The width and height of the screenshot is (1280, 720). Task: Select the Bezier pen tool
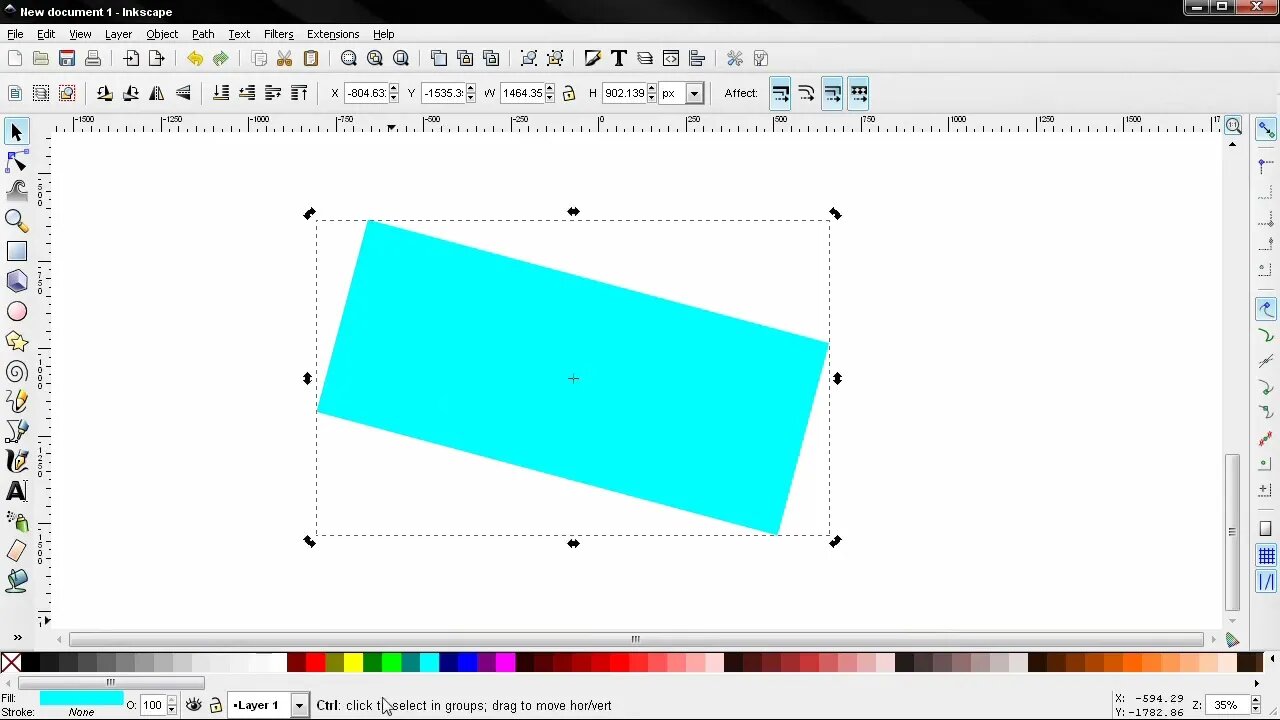(16, 431)
